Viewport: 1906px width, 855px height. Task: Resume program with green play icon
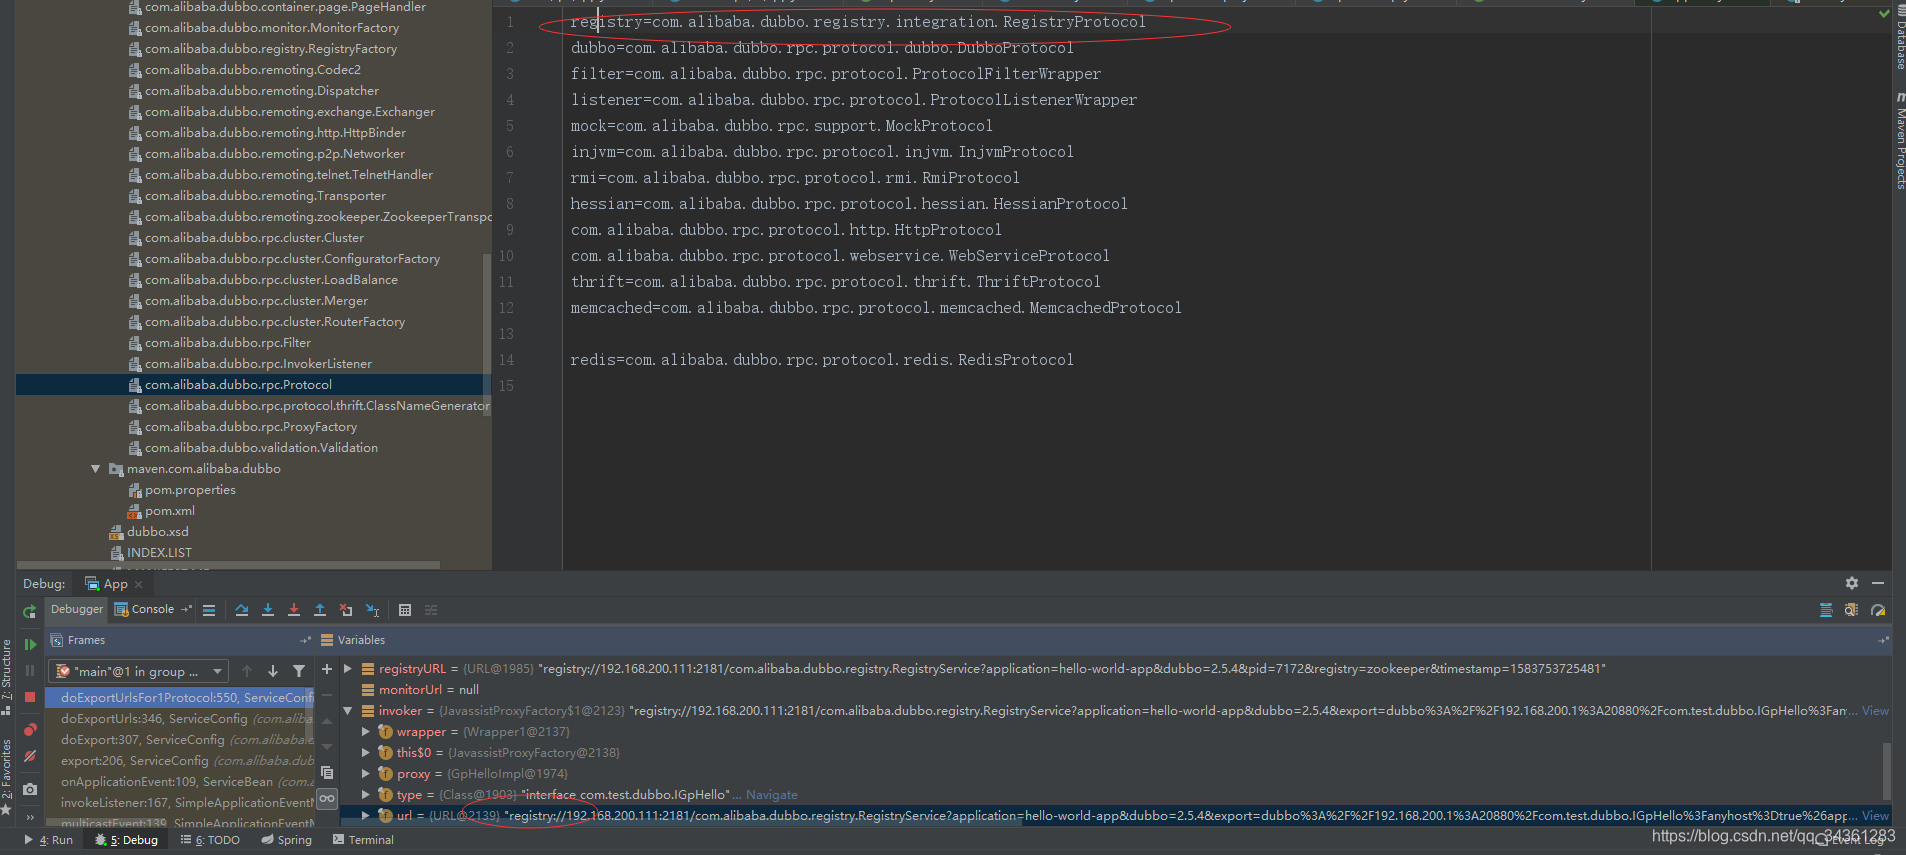[30, 644]
